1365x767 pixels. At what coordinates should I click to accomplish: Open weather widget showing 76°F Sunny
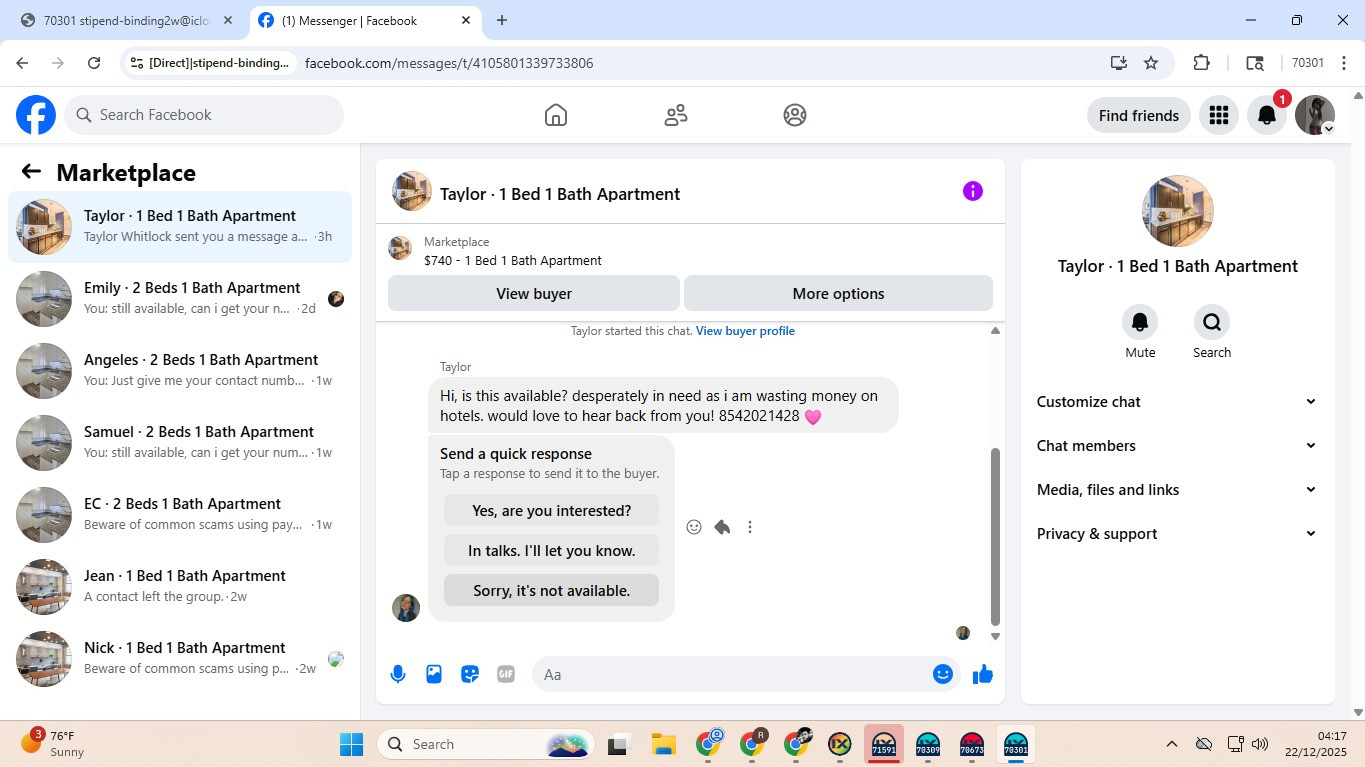pyautogui.click(x=52, y=744)
